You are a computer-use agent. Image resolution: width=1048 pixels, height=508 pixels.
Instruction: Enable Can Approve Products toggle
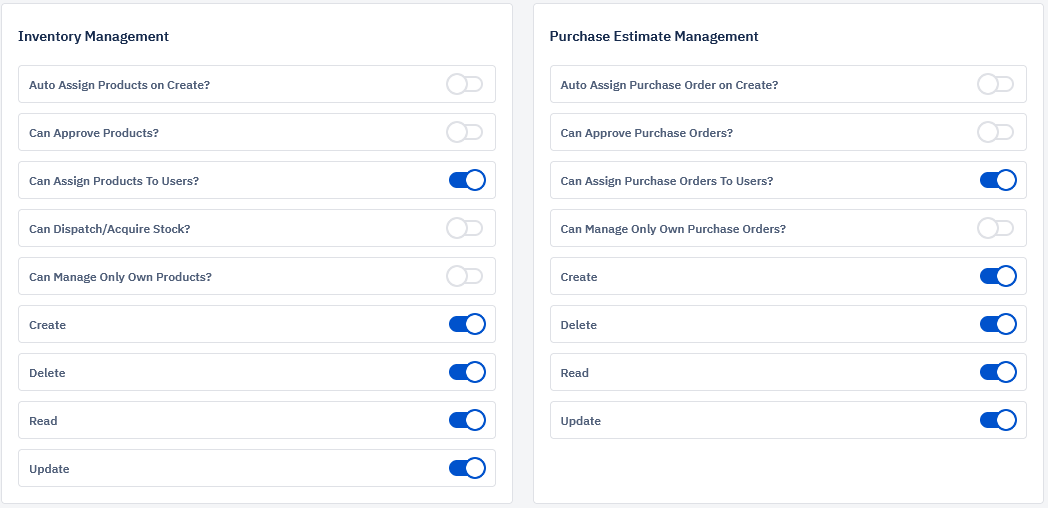click(465, 132)
